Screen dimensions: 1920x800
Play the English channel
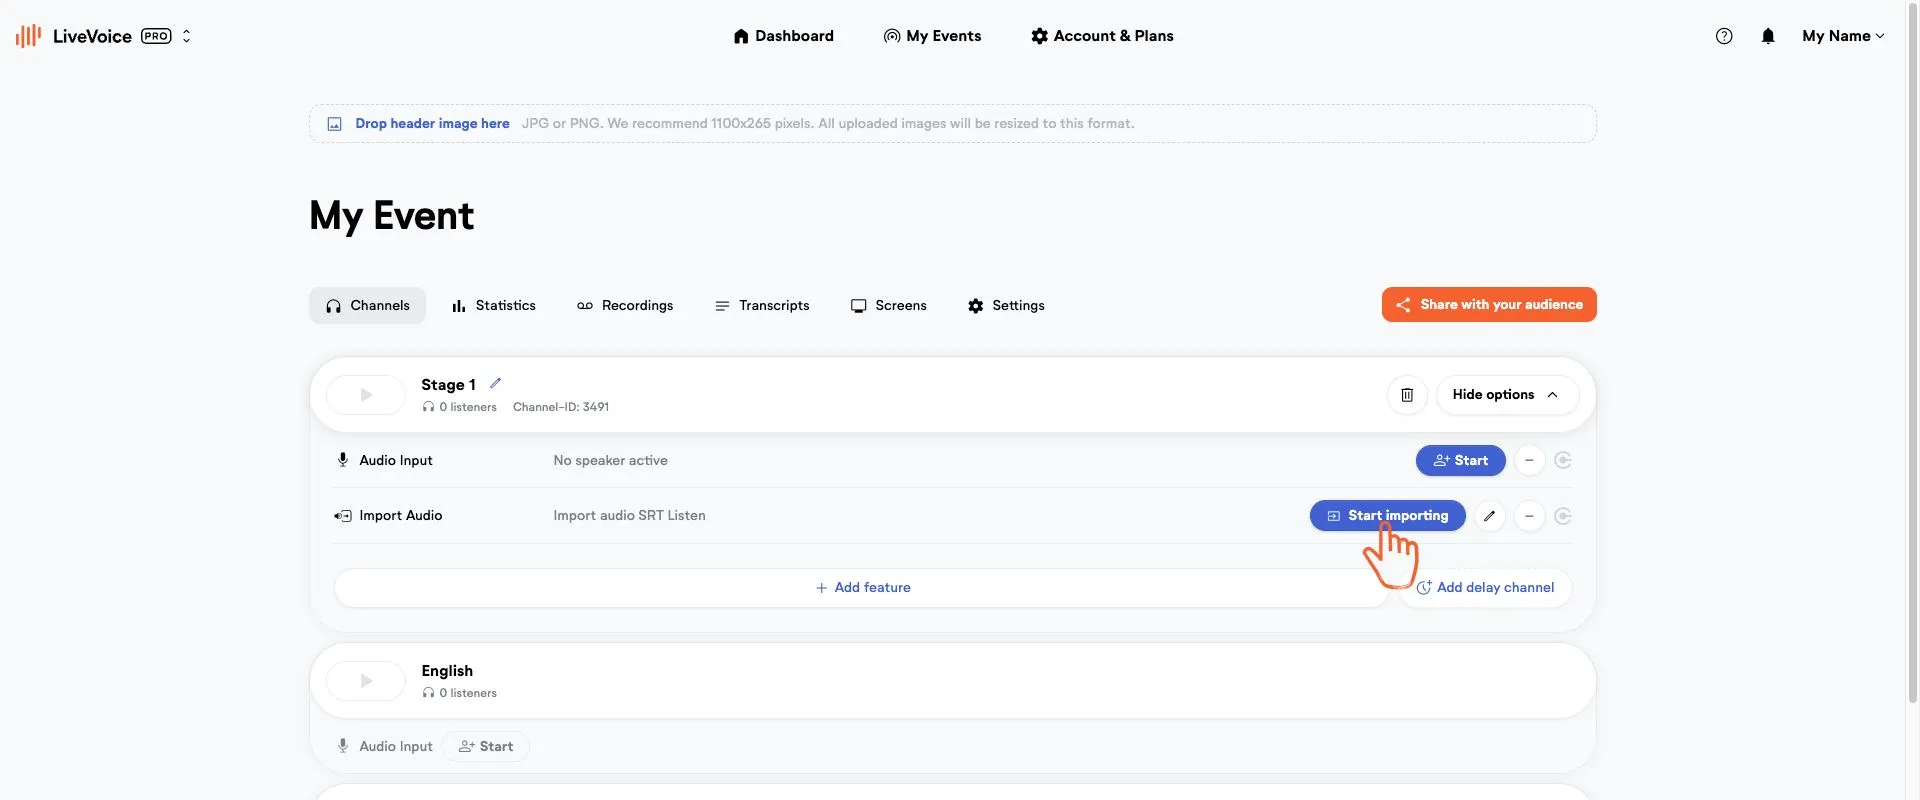point(366,681)
